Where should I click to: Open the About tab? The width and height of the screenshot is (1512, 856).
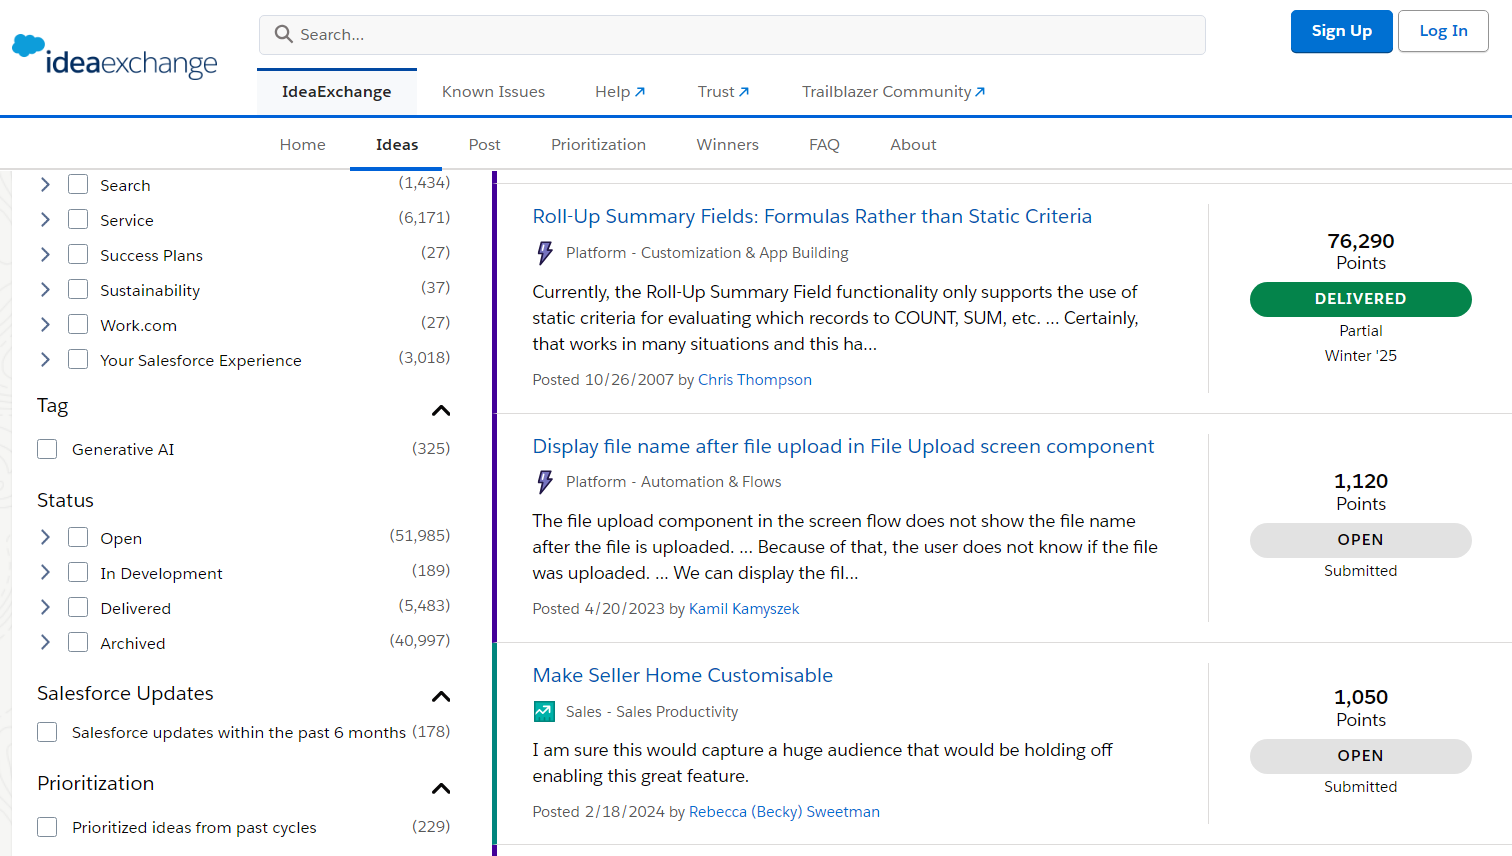[914, 145]
